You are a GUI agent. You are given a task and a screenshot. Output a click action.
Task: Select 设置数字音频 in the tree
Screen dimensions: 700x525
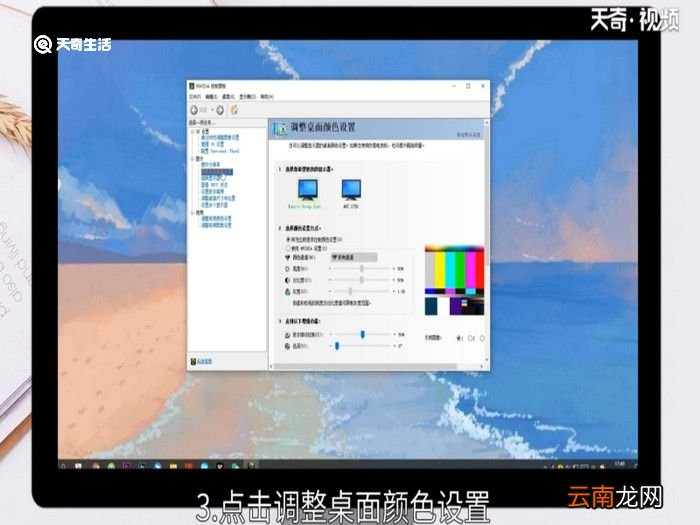tap(212, 191)
